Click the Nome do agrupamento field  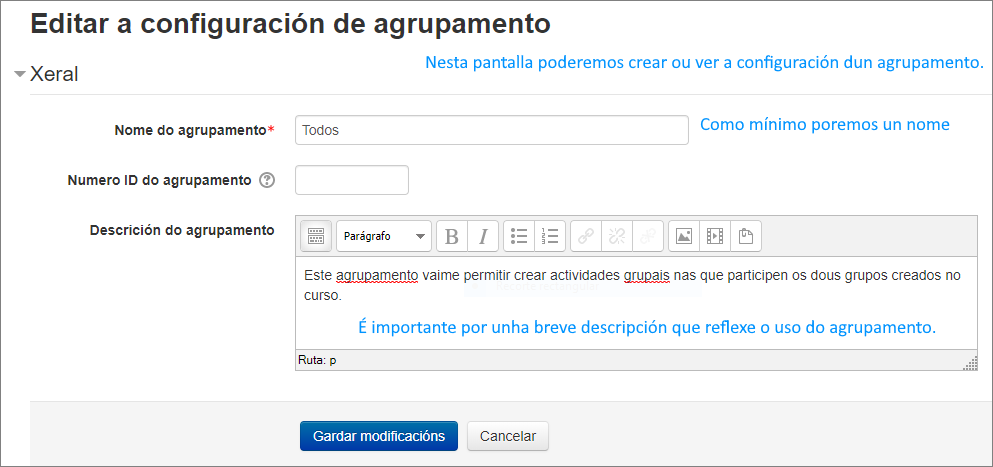coord(491,130)
